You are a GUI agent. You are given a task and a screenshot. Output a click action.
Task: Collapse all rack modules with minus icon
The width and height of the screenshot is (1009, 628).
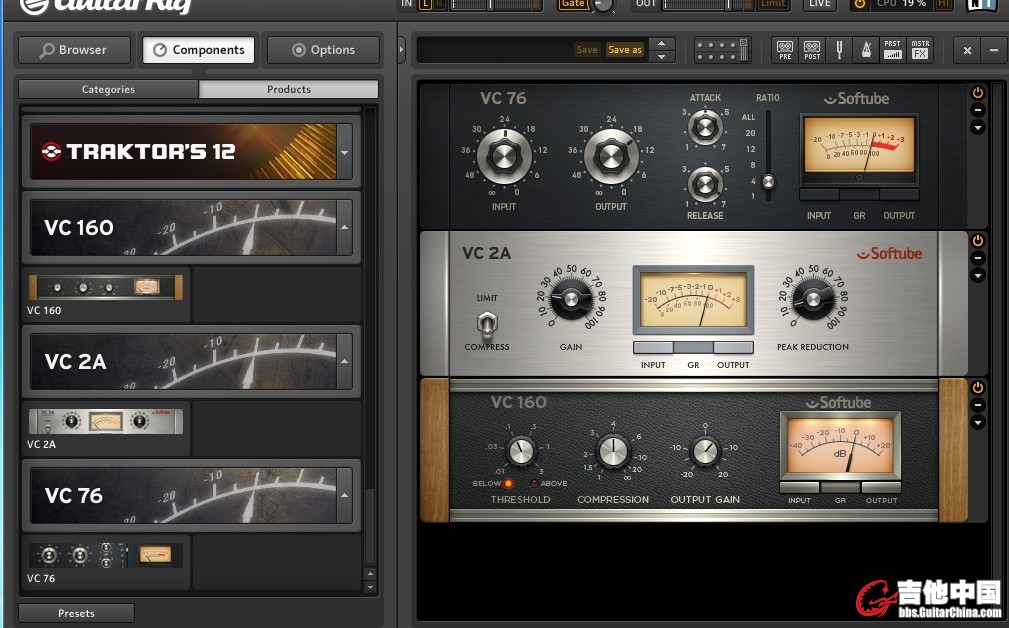(x=994, y=50)
